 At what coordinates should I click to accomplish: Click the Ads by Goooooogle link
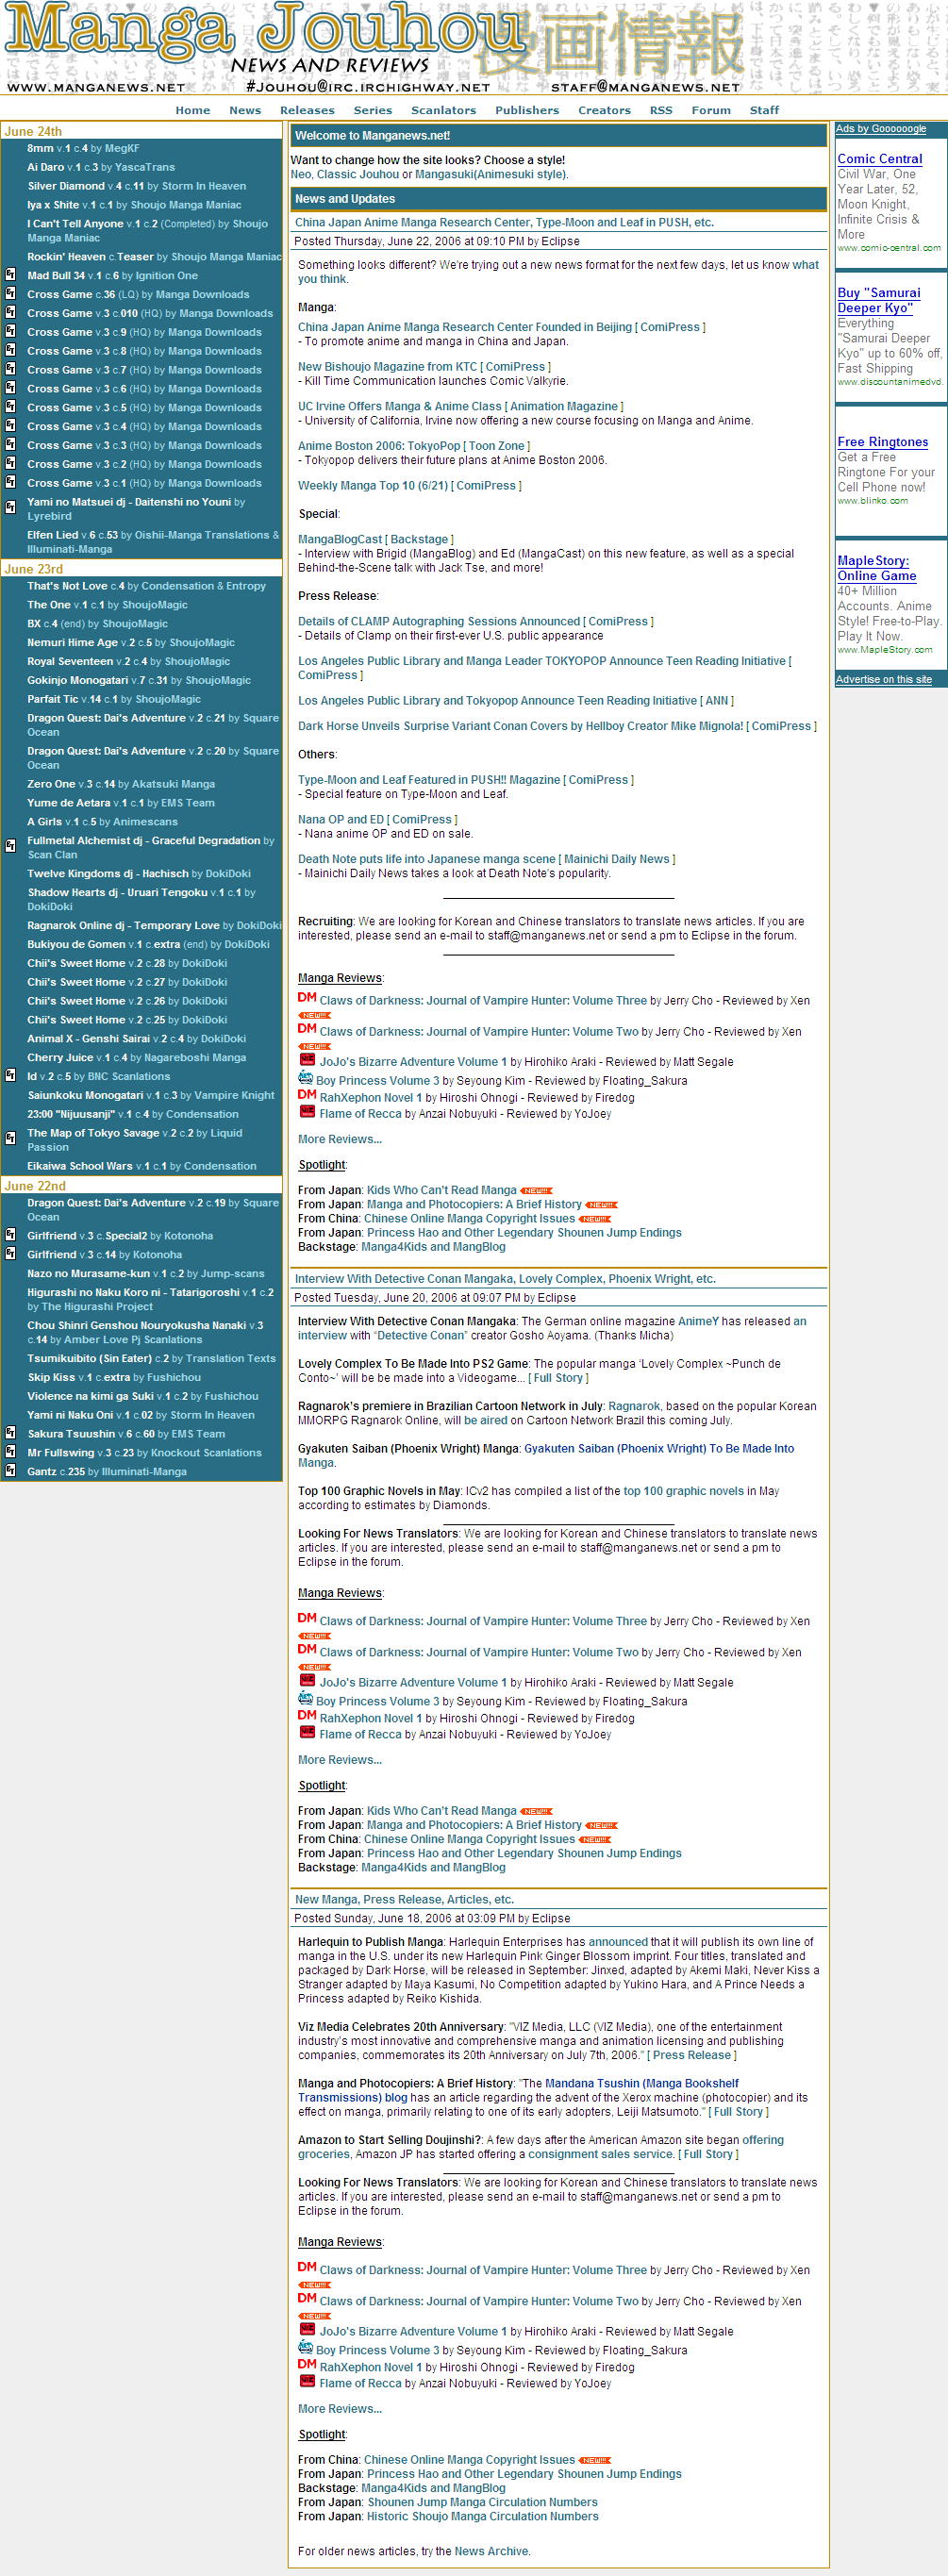880,128
